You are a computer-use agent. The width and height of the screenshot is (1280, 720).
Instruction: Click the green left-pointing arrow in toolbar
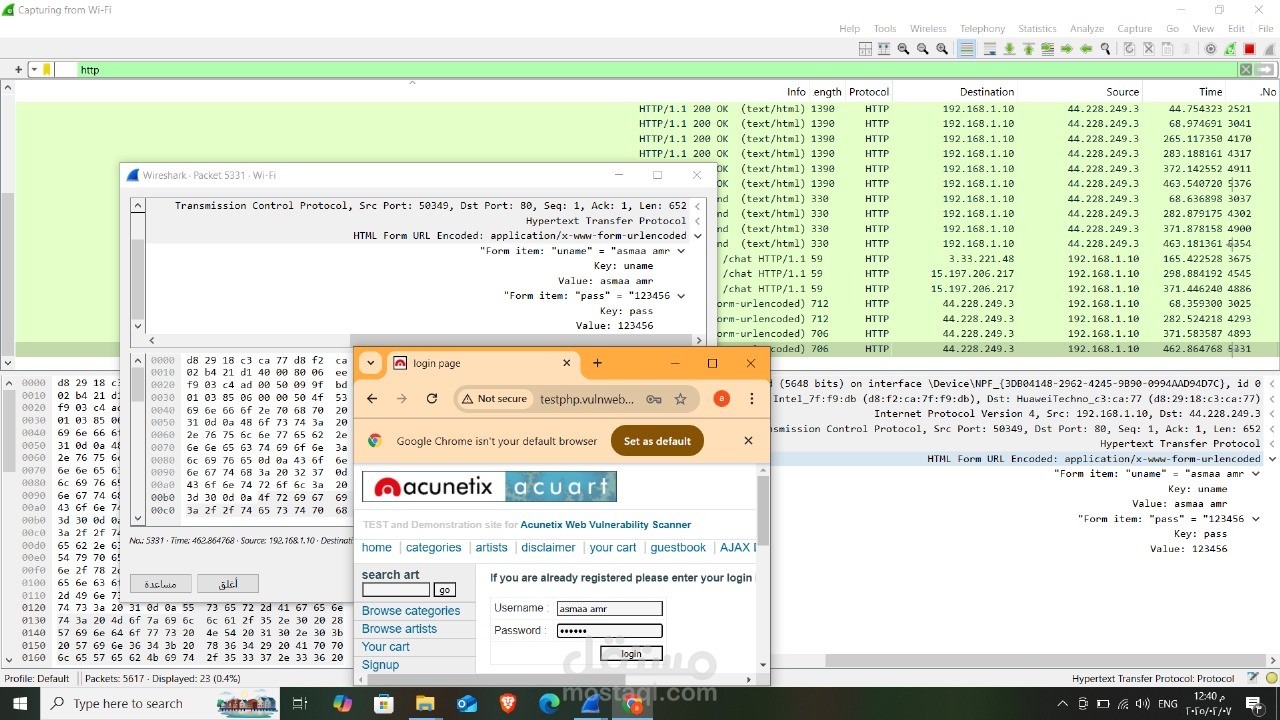[1086, 48]
